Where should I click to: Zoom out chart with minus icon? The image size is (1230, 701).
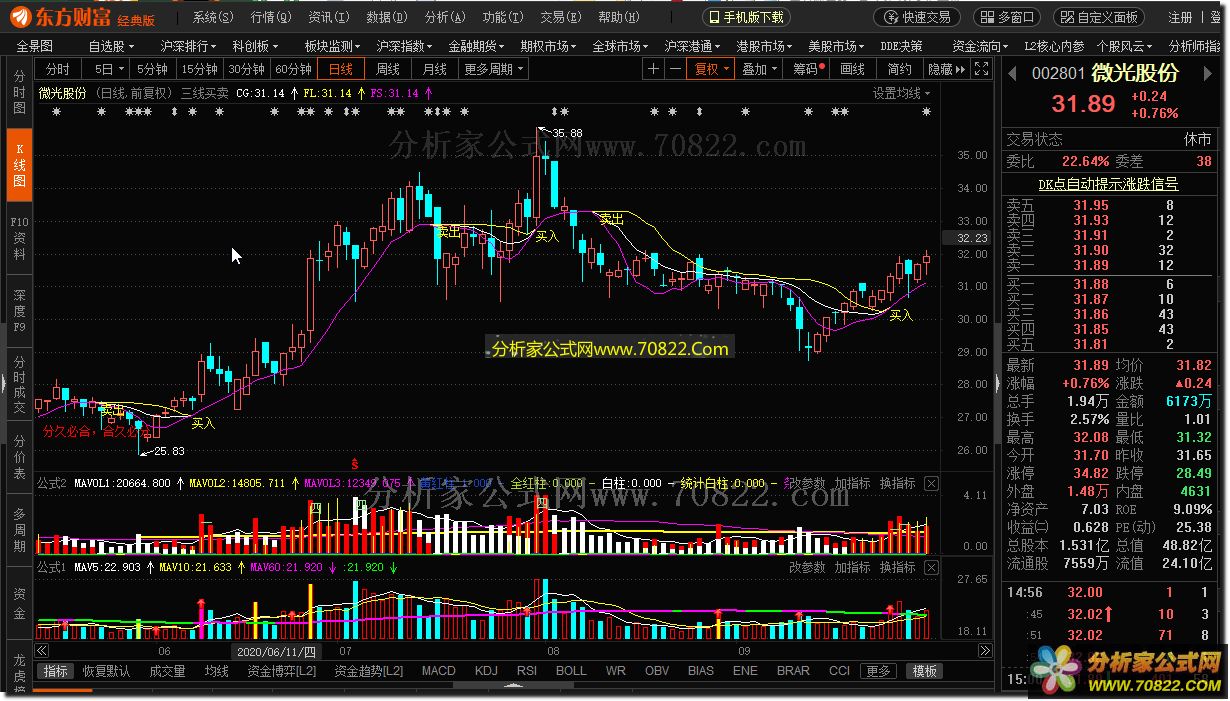click(675, 69)
